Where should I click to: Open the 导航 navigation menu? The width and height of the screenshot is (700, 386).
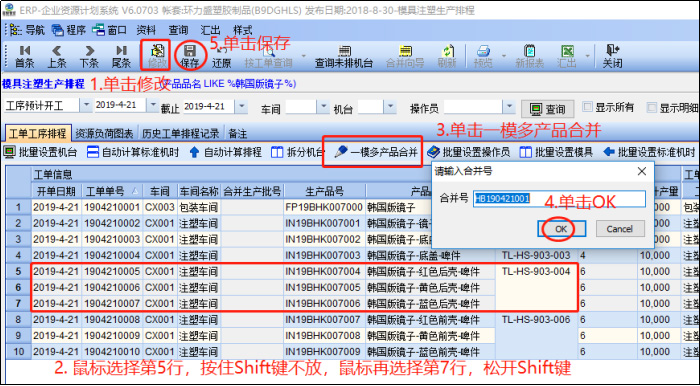pos(28,30)
